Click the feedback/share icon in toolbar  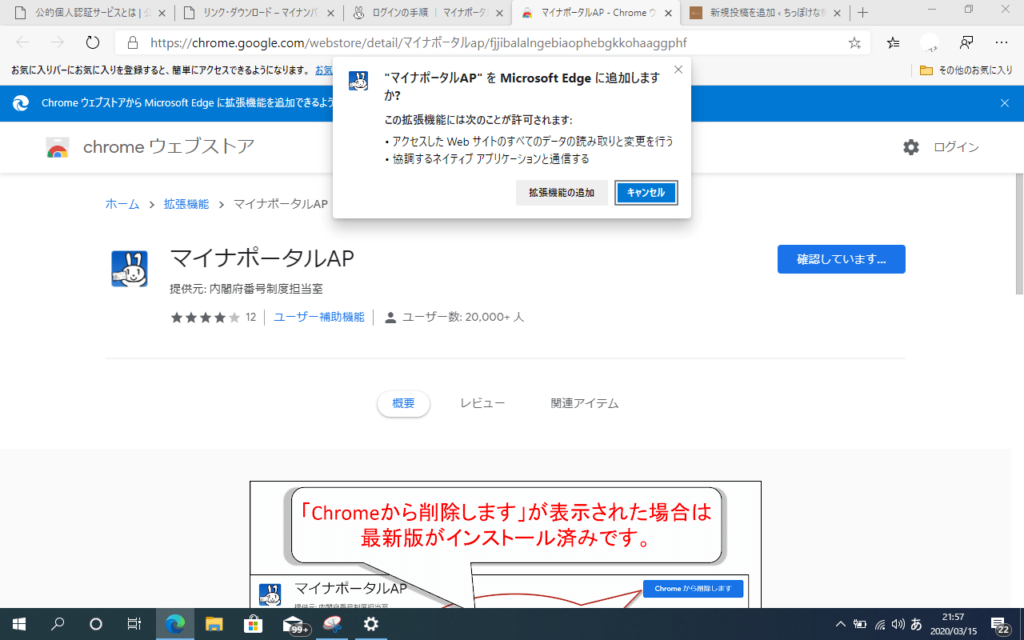967,42
